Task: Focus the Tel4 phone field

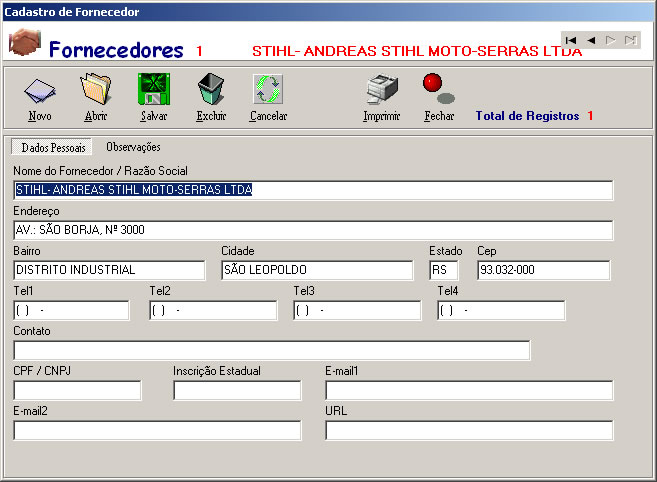Action: click(501, 310)
